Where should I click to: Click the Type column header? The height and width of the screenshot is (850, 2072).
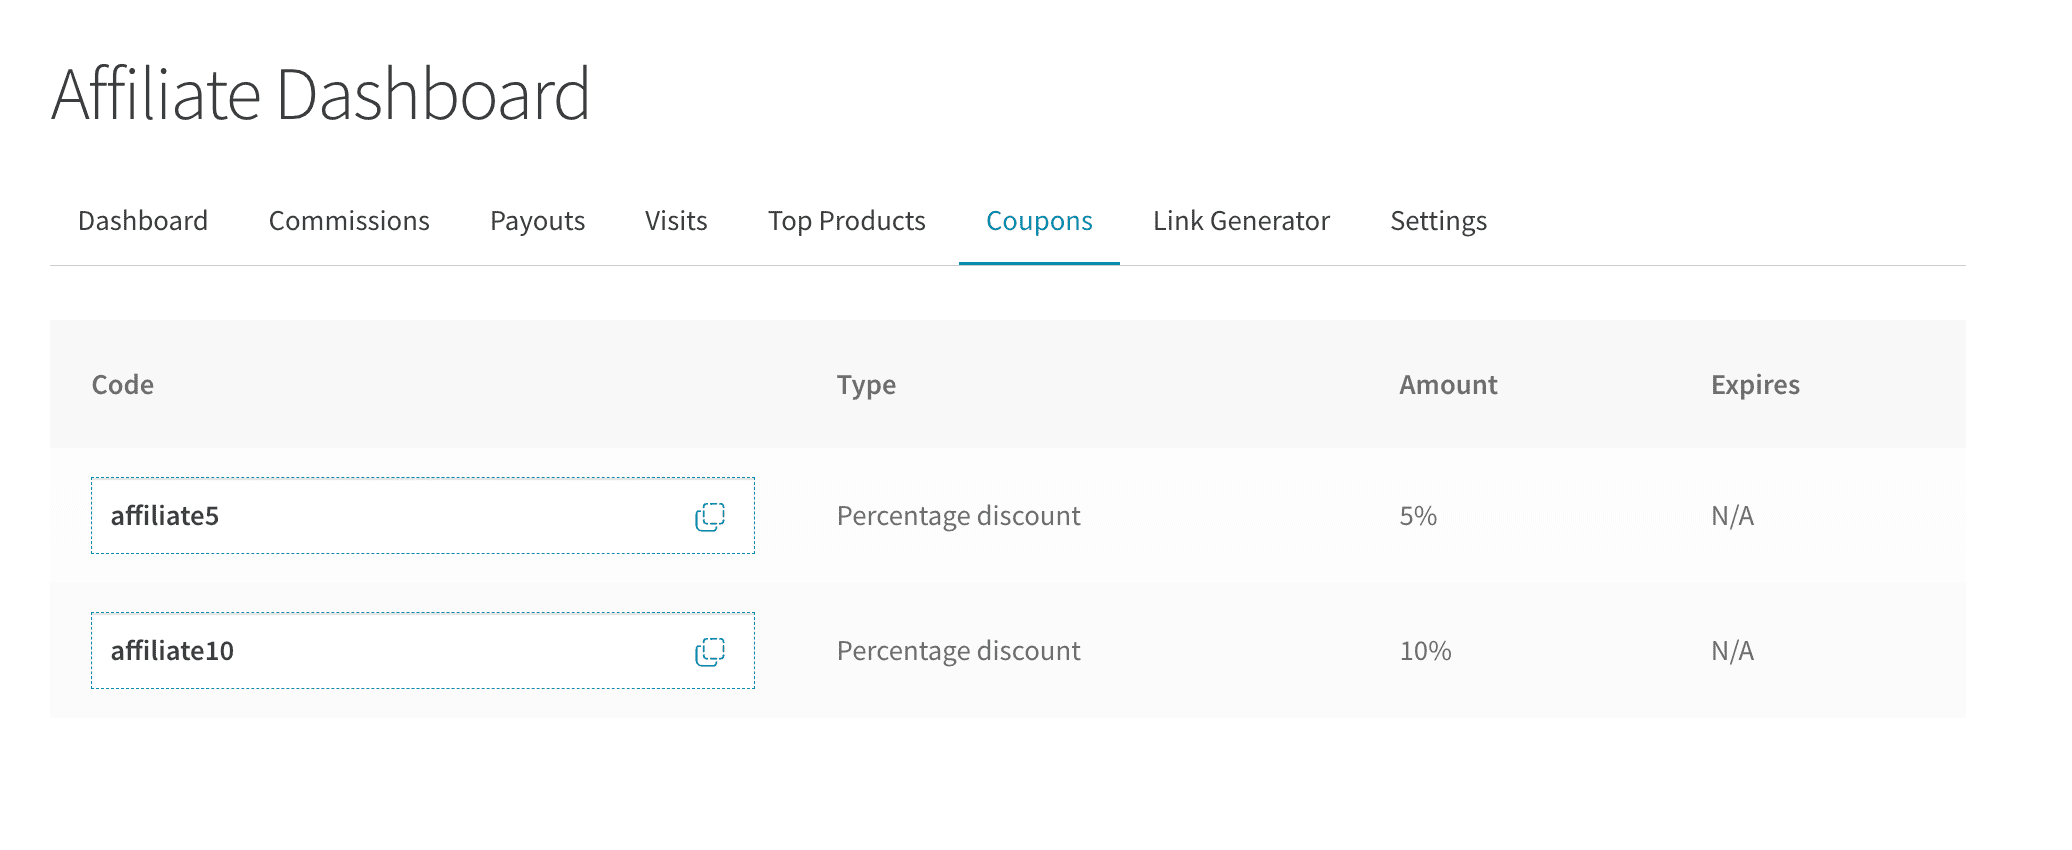click(866, 385)
